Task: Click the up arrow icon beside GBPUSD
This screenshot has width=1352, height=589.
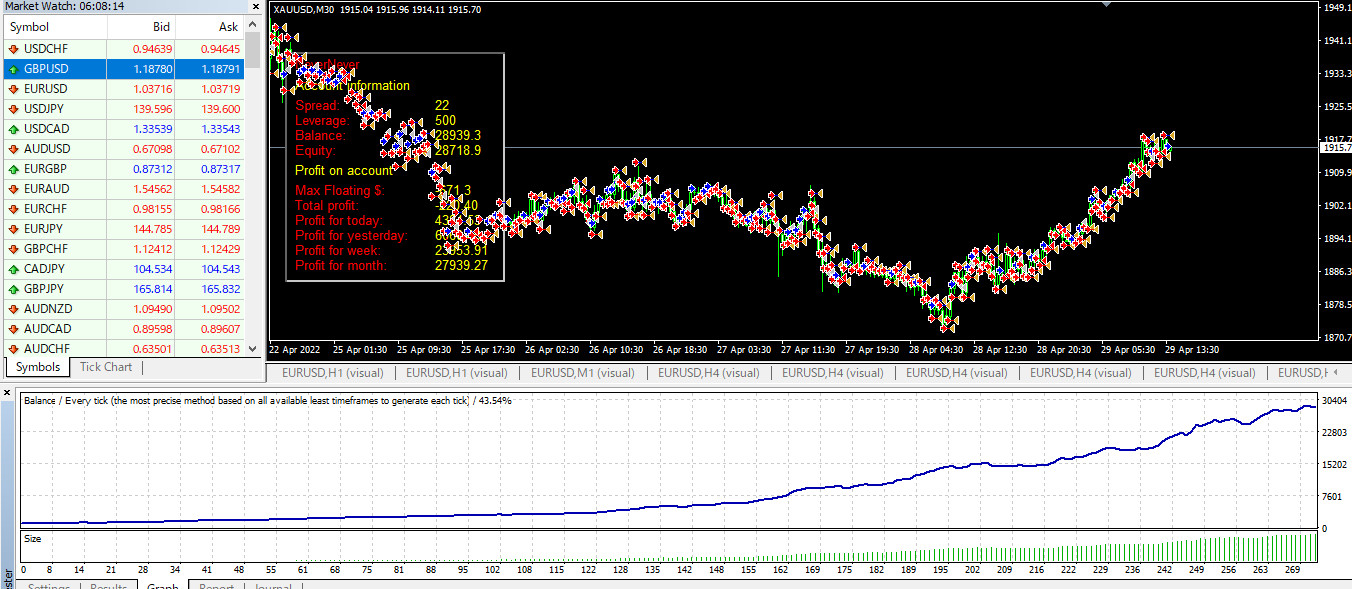Action: point(14,69)
